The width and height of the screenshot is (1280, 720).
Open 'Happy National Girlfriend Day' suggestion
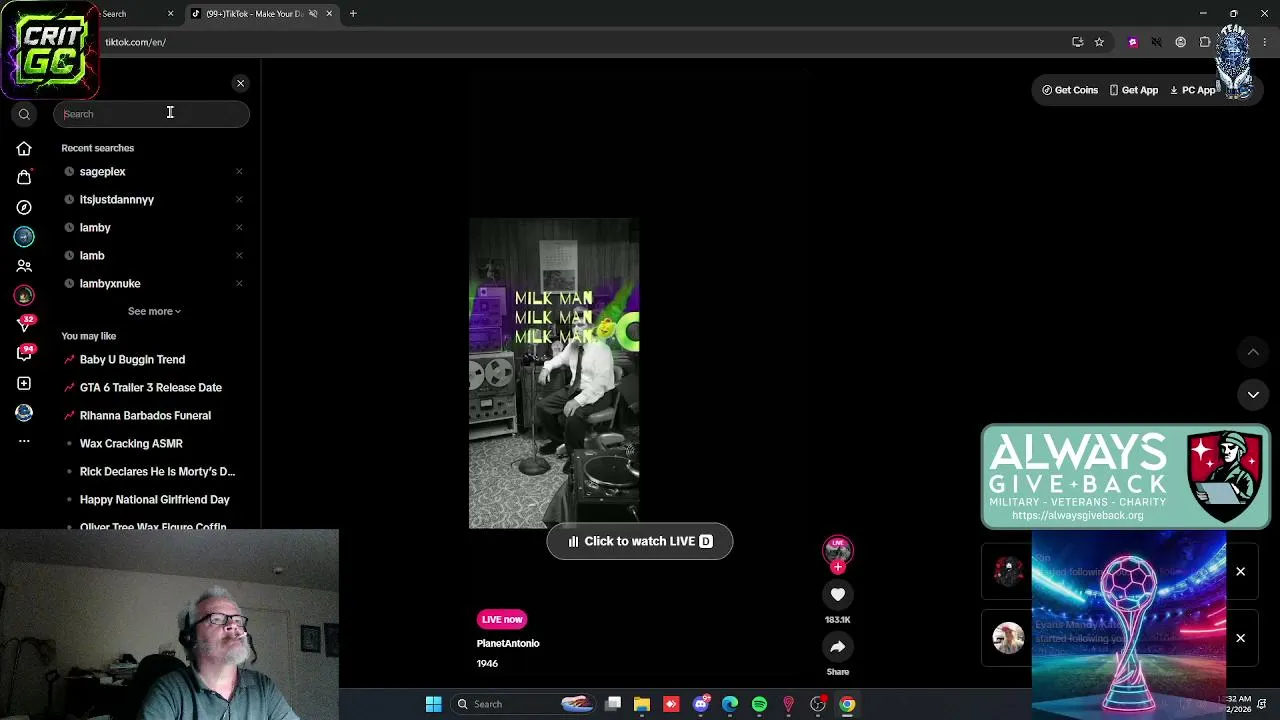tap(155, 500)
